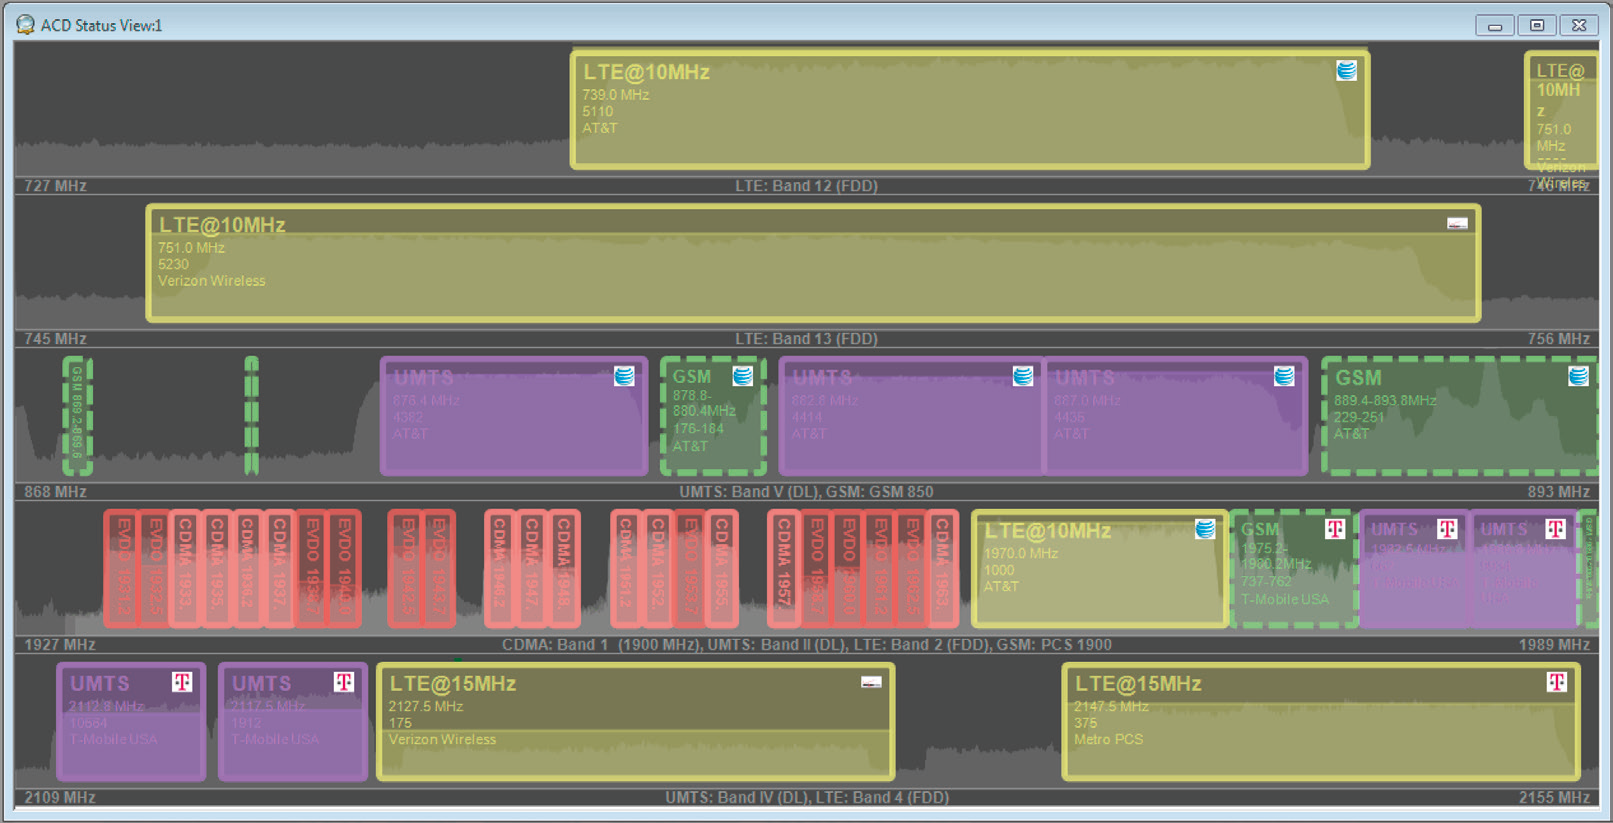Select the CDMA 1936.2 carrier block
Image resolution: width=1613 pixels, height=823 pixels.
coord(249,569)
